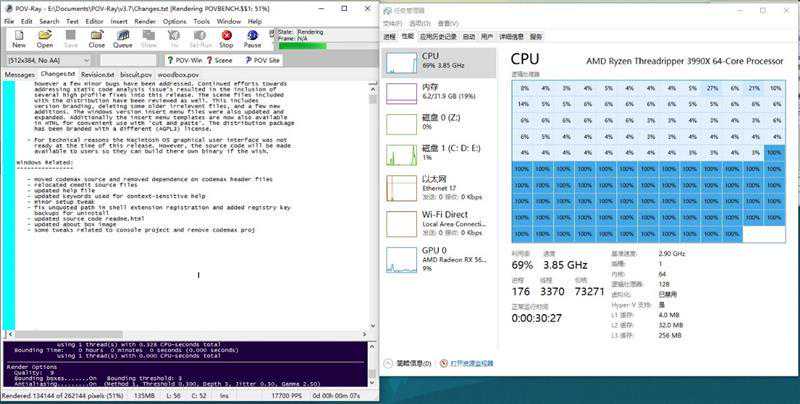This screenshot has width=800, height=404.
Task: Open the Options menu in POV-Ray
Action: pyautogui.click(x=174, y=20)
